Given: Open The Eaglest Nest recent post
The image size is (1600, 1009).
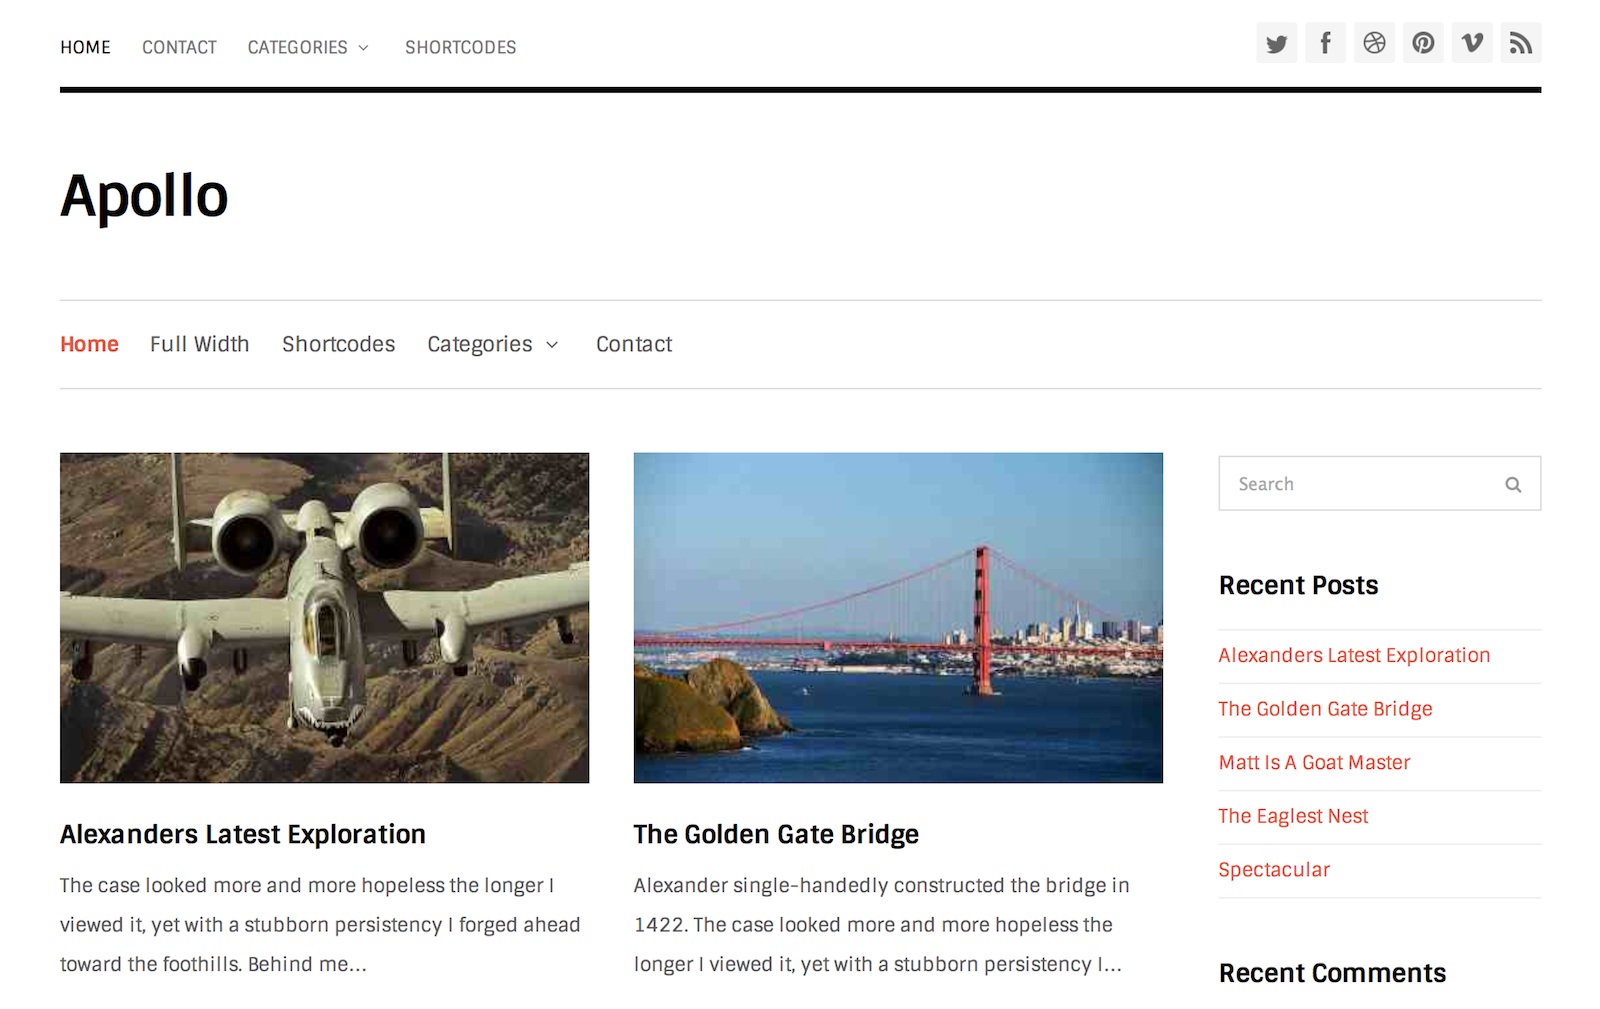Looking at the screenshot, I should coord(1293,817).
